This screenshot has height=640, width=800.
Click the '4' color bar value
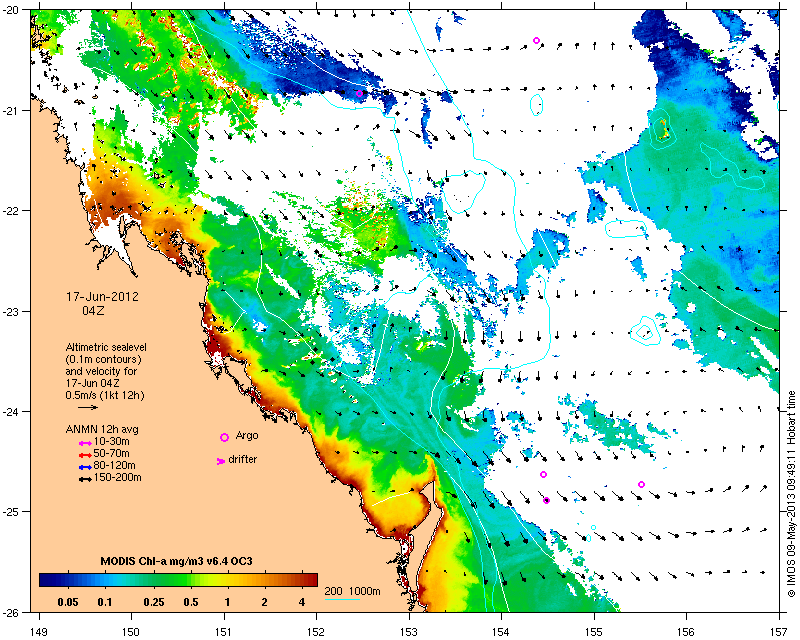point(302,602)
